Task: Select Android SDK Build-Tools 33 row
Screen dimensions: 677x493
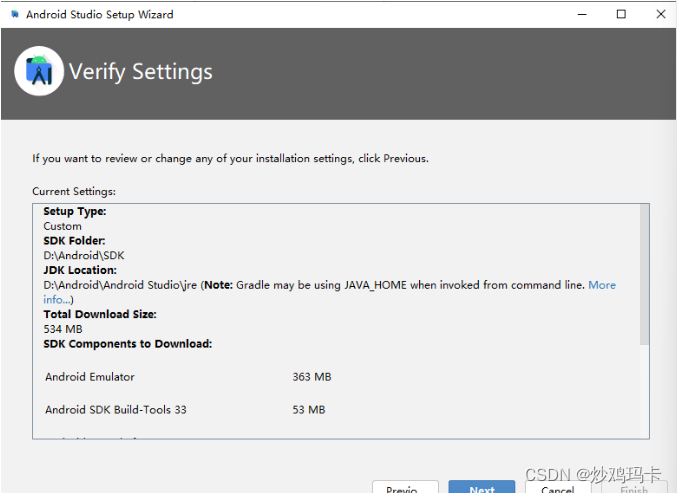Action: [185, 410]
